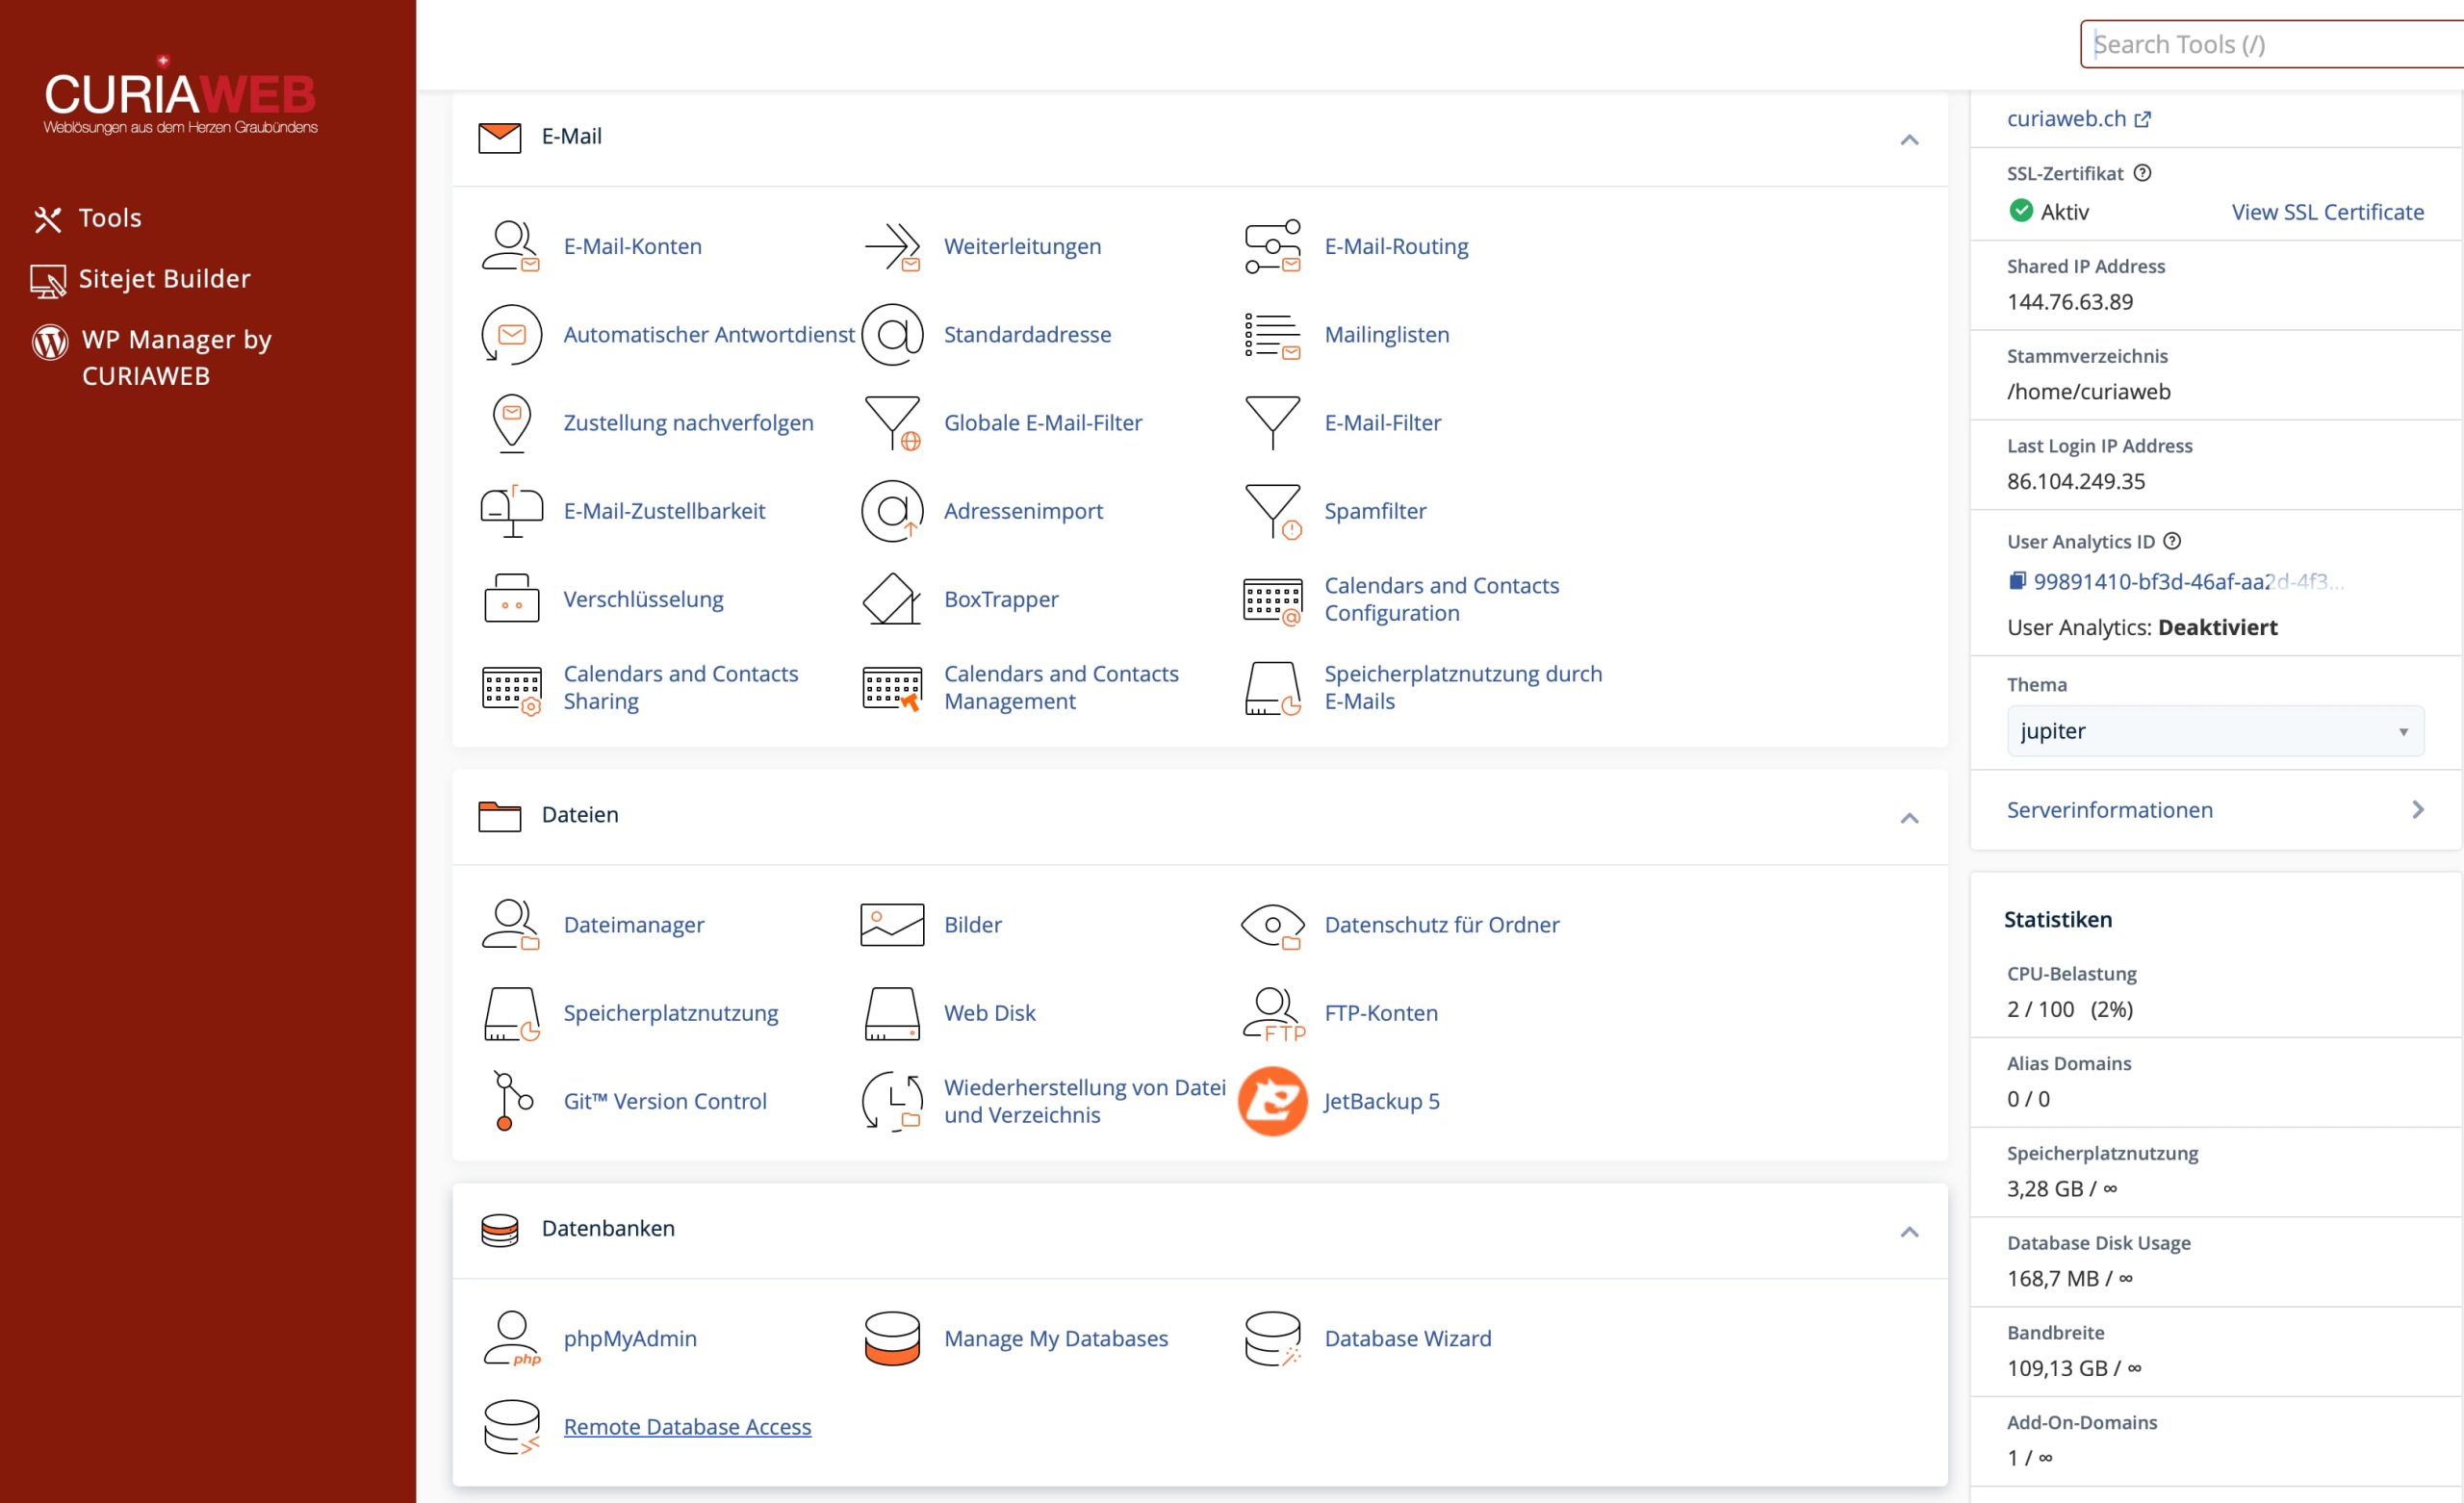The image size is (2464, 1503).
Task: Collapse the Dateien section chevron
Action: click(x=1909, y=818)
